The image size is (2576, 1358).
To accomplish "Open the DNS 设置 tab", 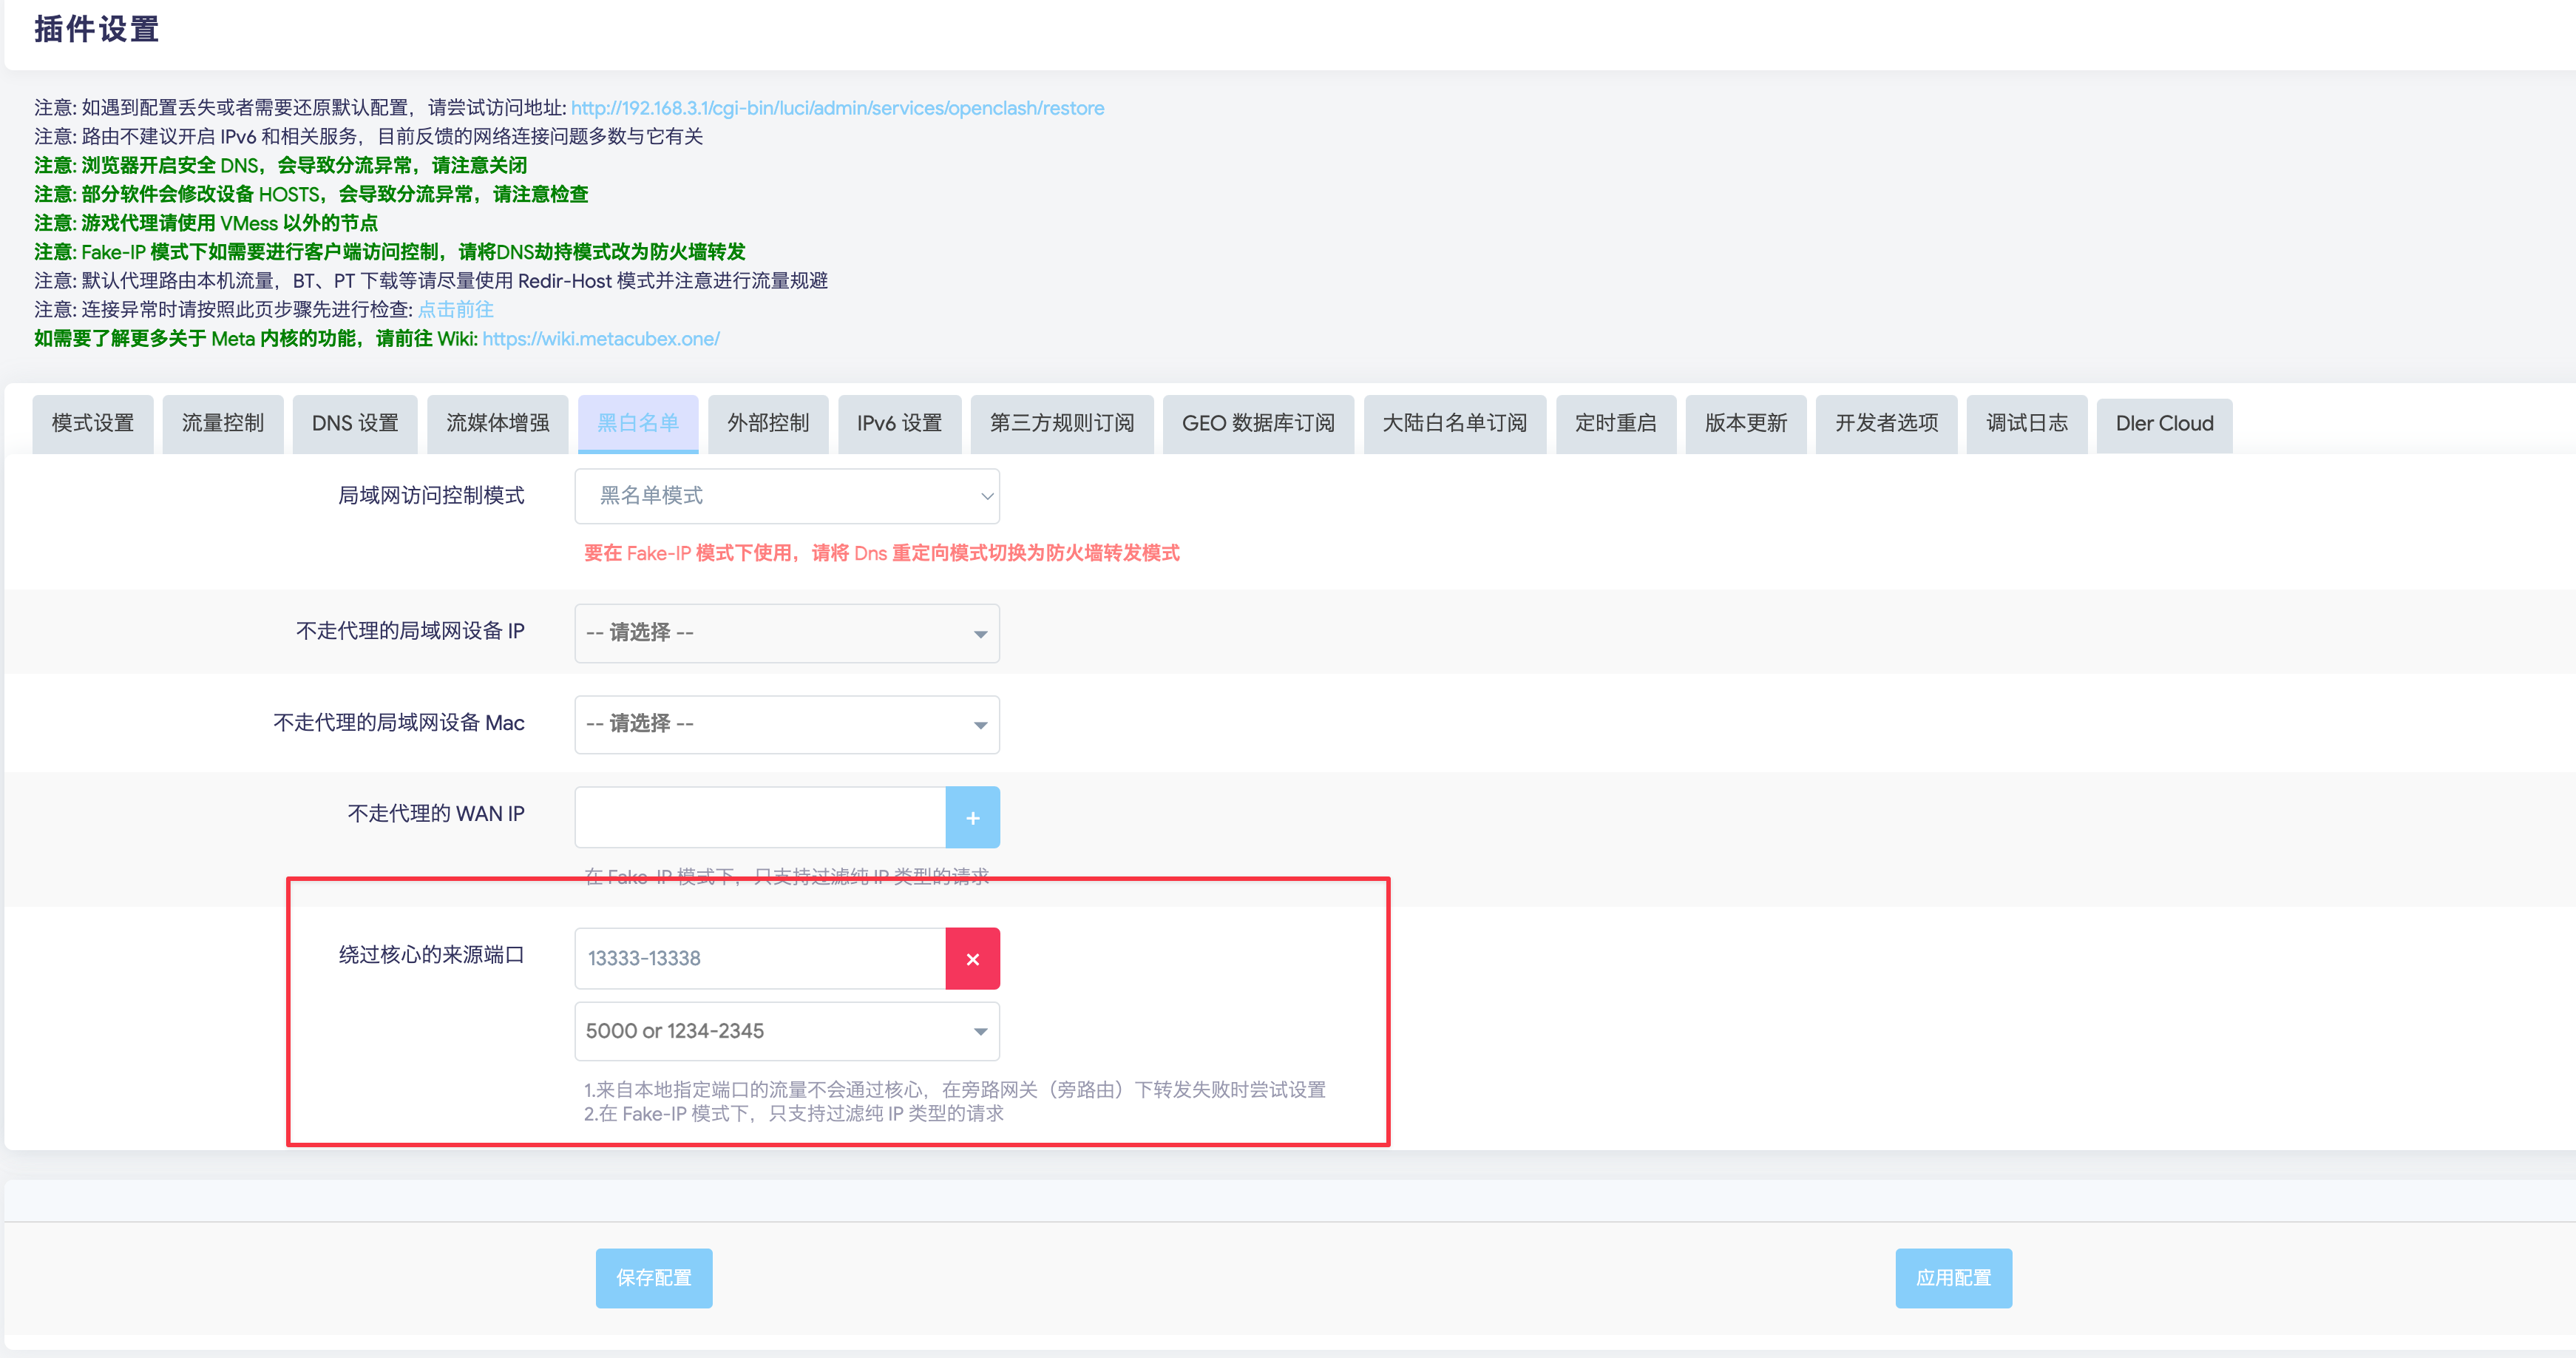I will 355,424.
